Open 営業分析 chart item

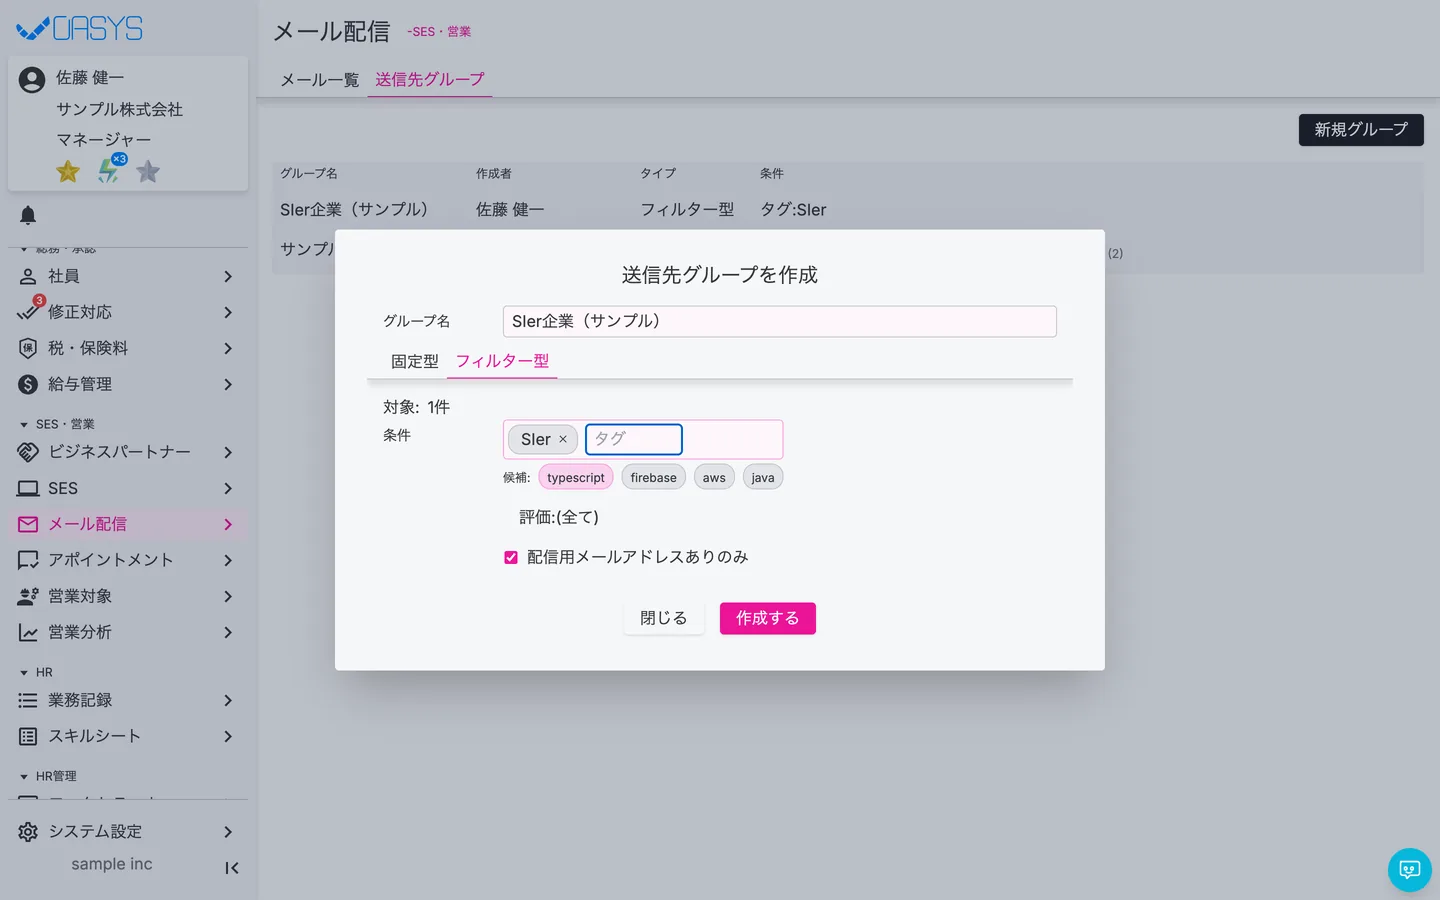tap(128, 632)
